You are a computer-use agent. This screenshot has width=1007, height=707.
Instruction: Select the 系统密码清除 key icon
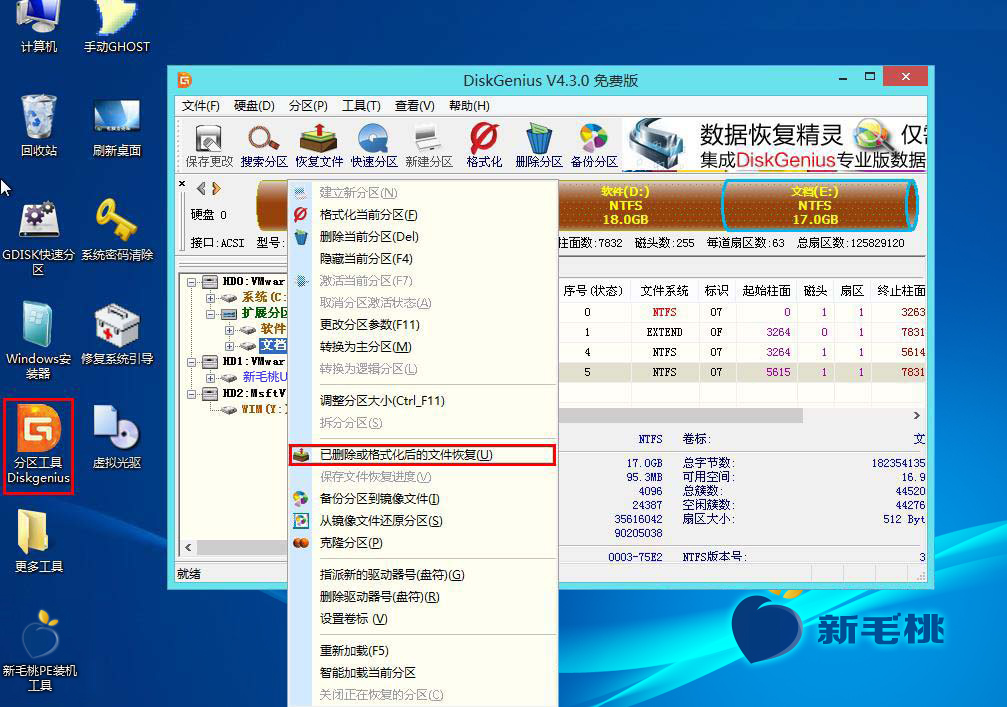pyautogui.click(x=117, y=230)
